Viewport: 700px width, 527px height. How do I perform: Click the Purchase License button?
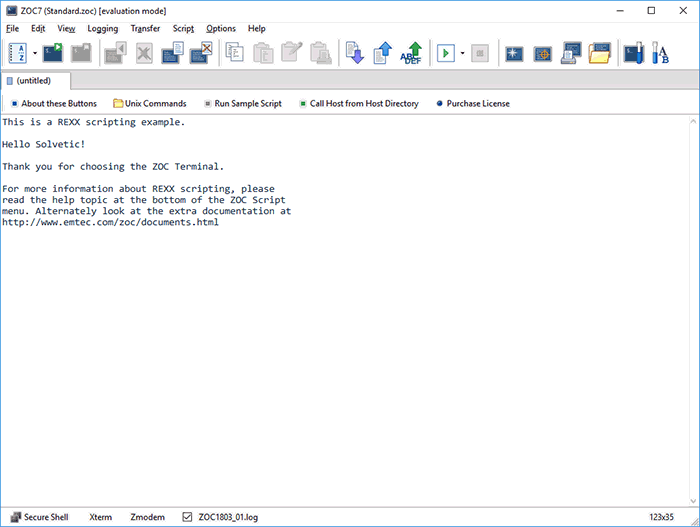(x=473, y=104)
